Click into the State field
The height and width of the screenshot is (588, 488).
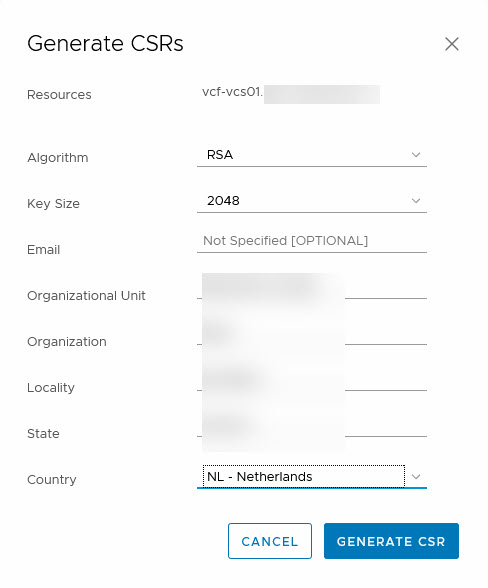(312, 427)
